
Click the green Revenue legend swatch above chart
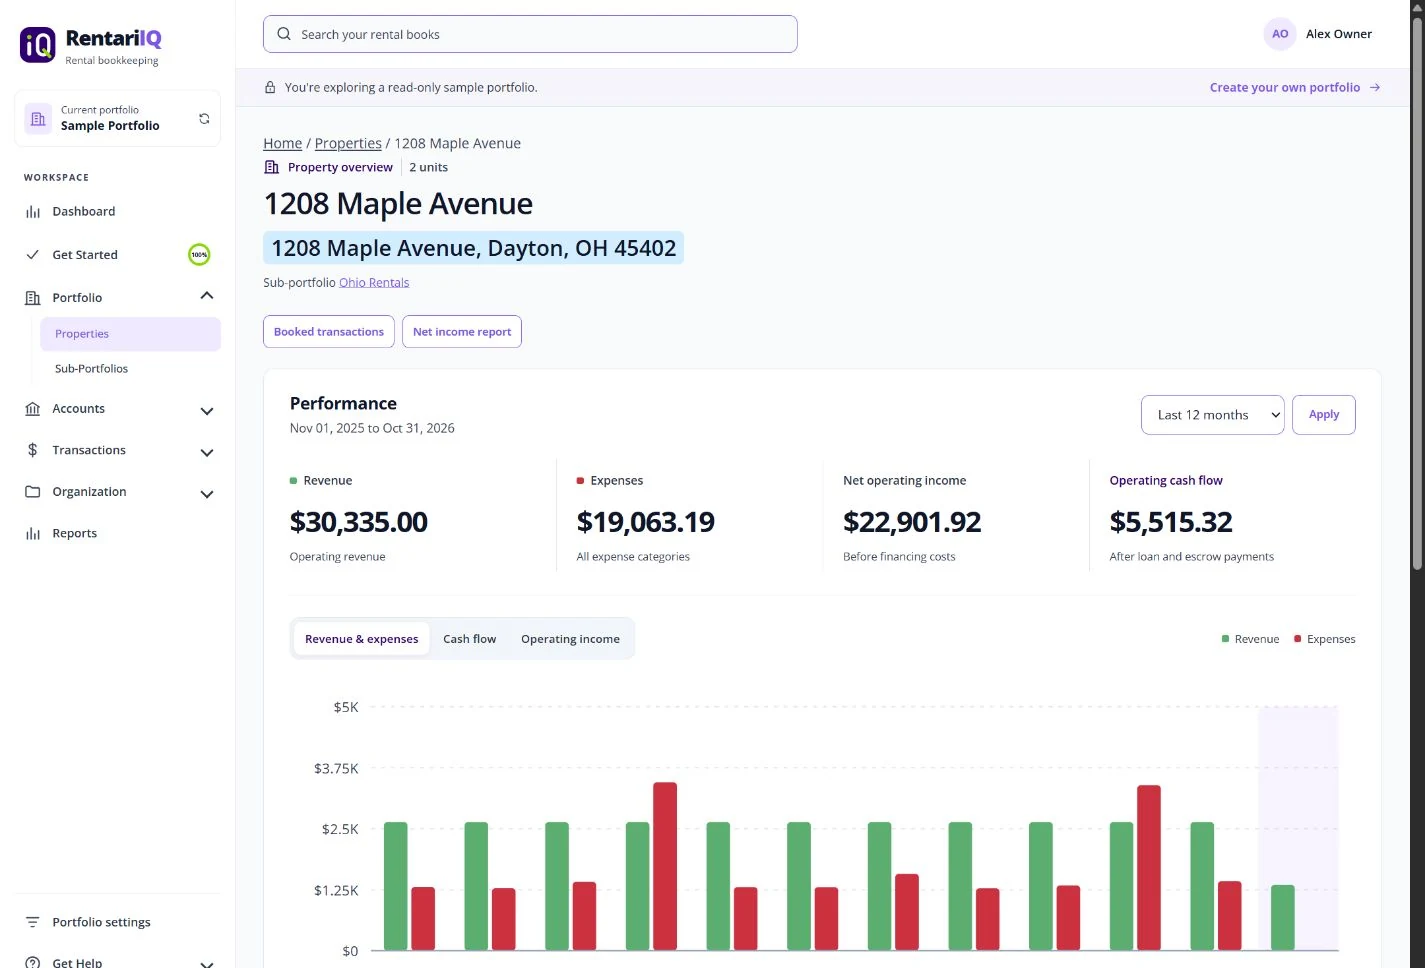pyautogui.click(x=1225, y=639)
